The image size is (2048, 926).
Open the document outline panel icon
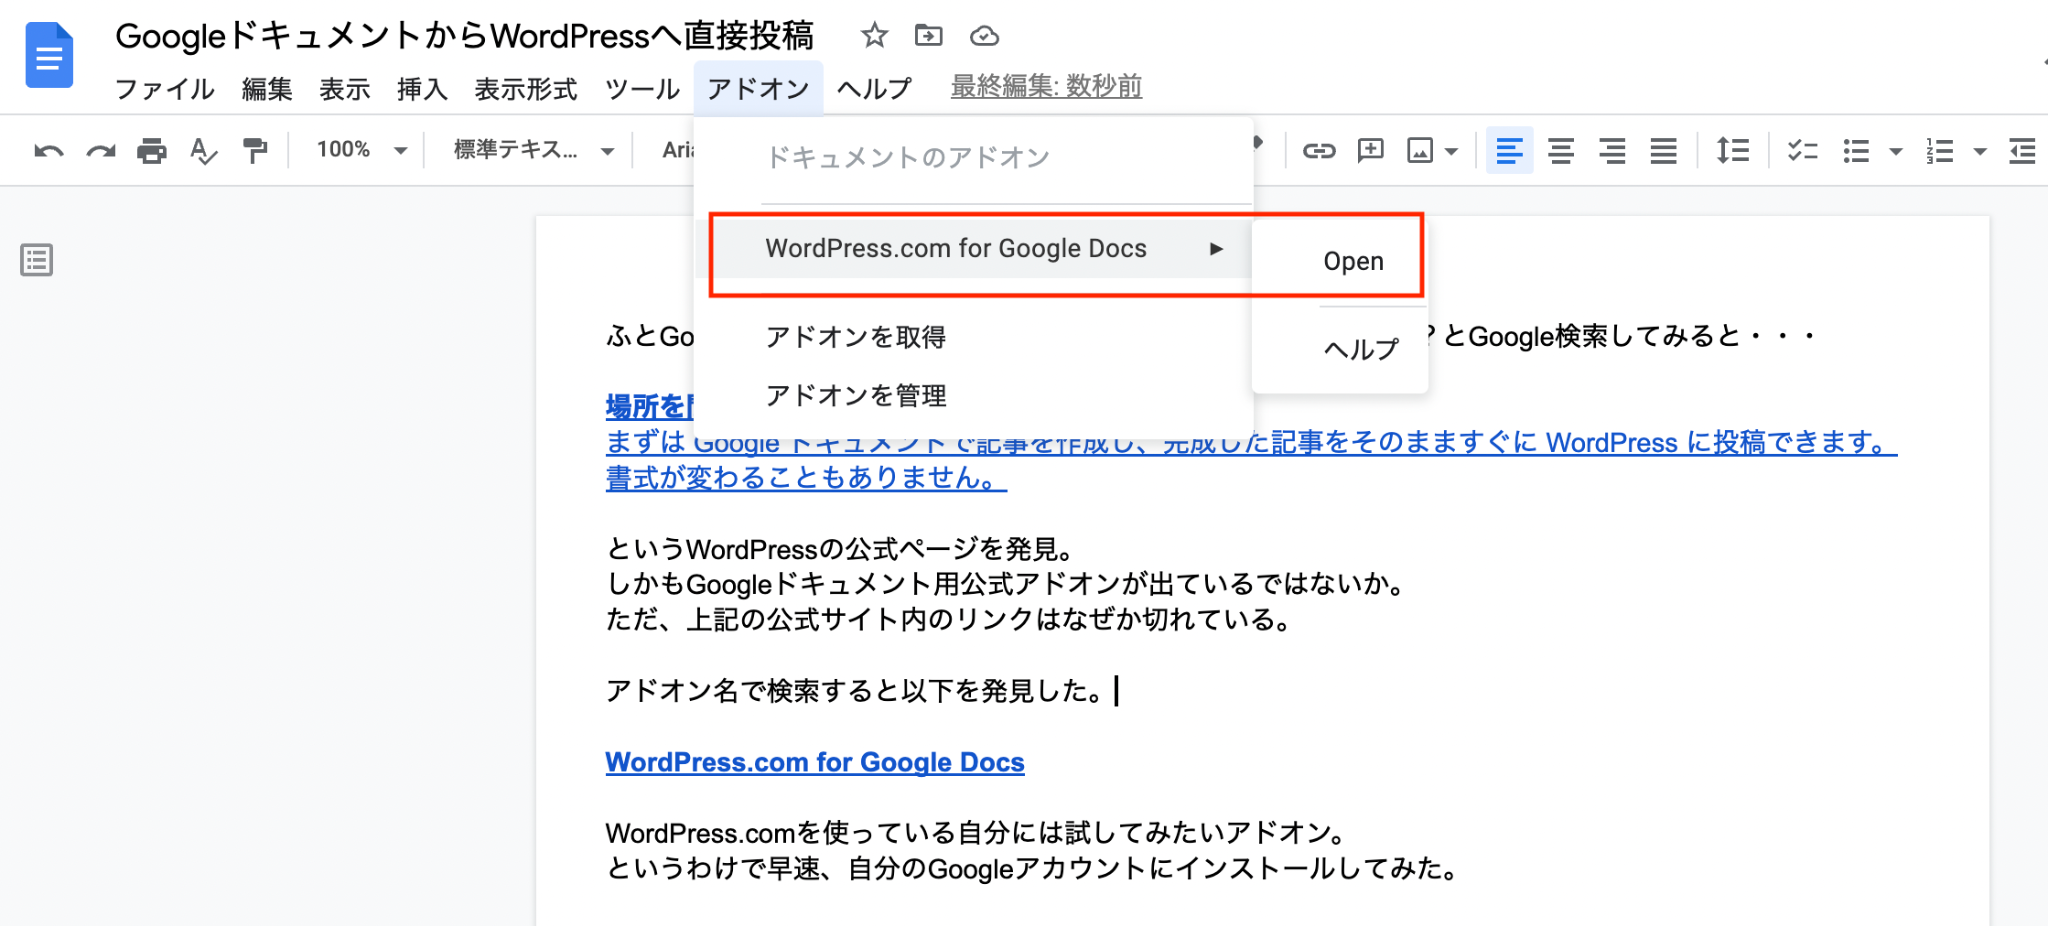[x=37, y=260]
